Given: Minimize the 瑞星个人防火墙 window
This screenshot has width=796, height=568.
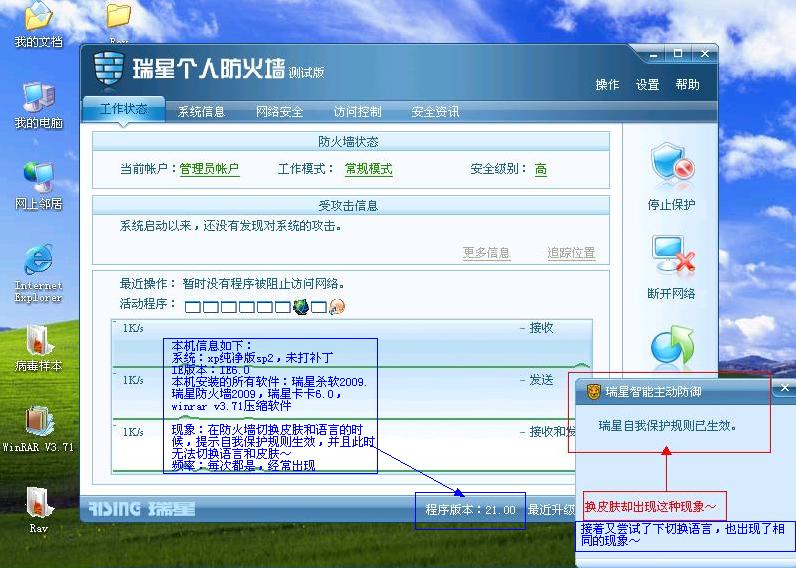Looking at the screenshot, I should coord(654,53).
